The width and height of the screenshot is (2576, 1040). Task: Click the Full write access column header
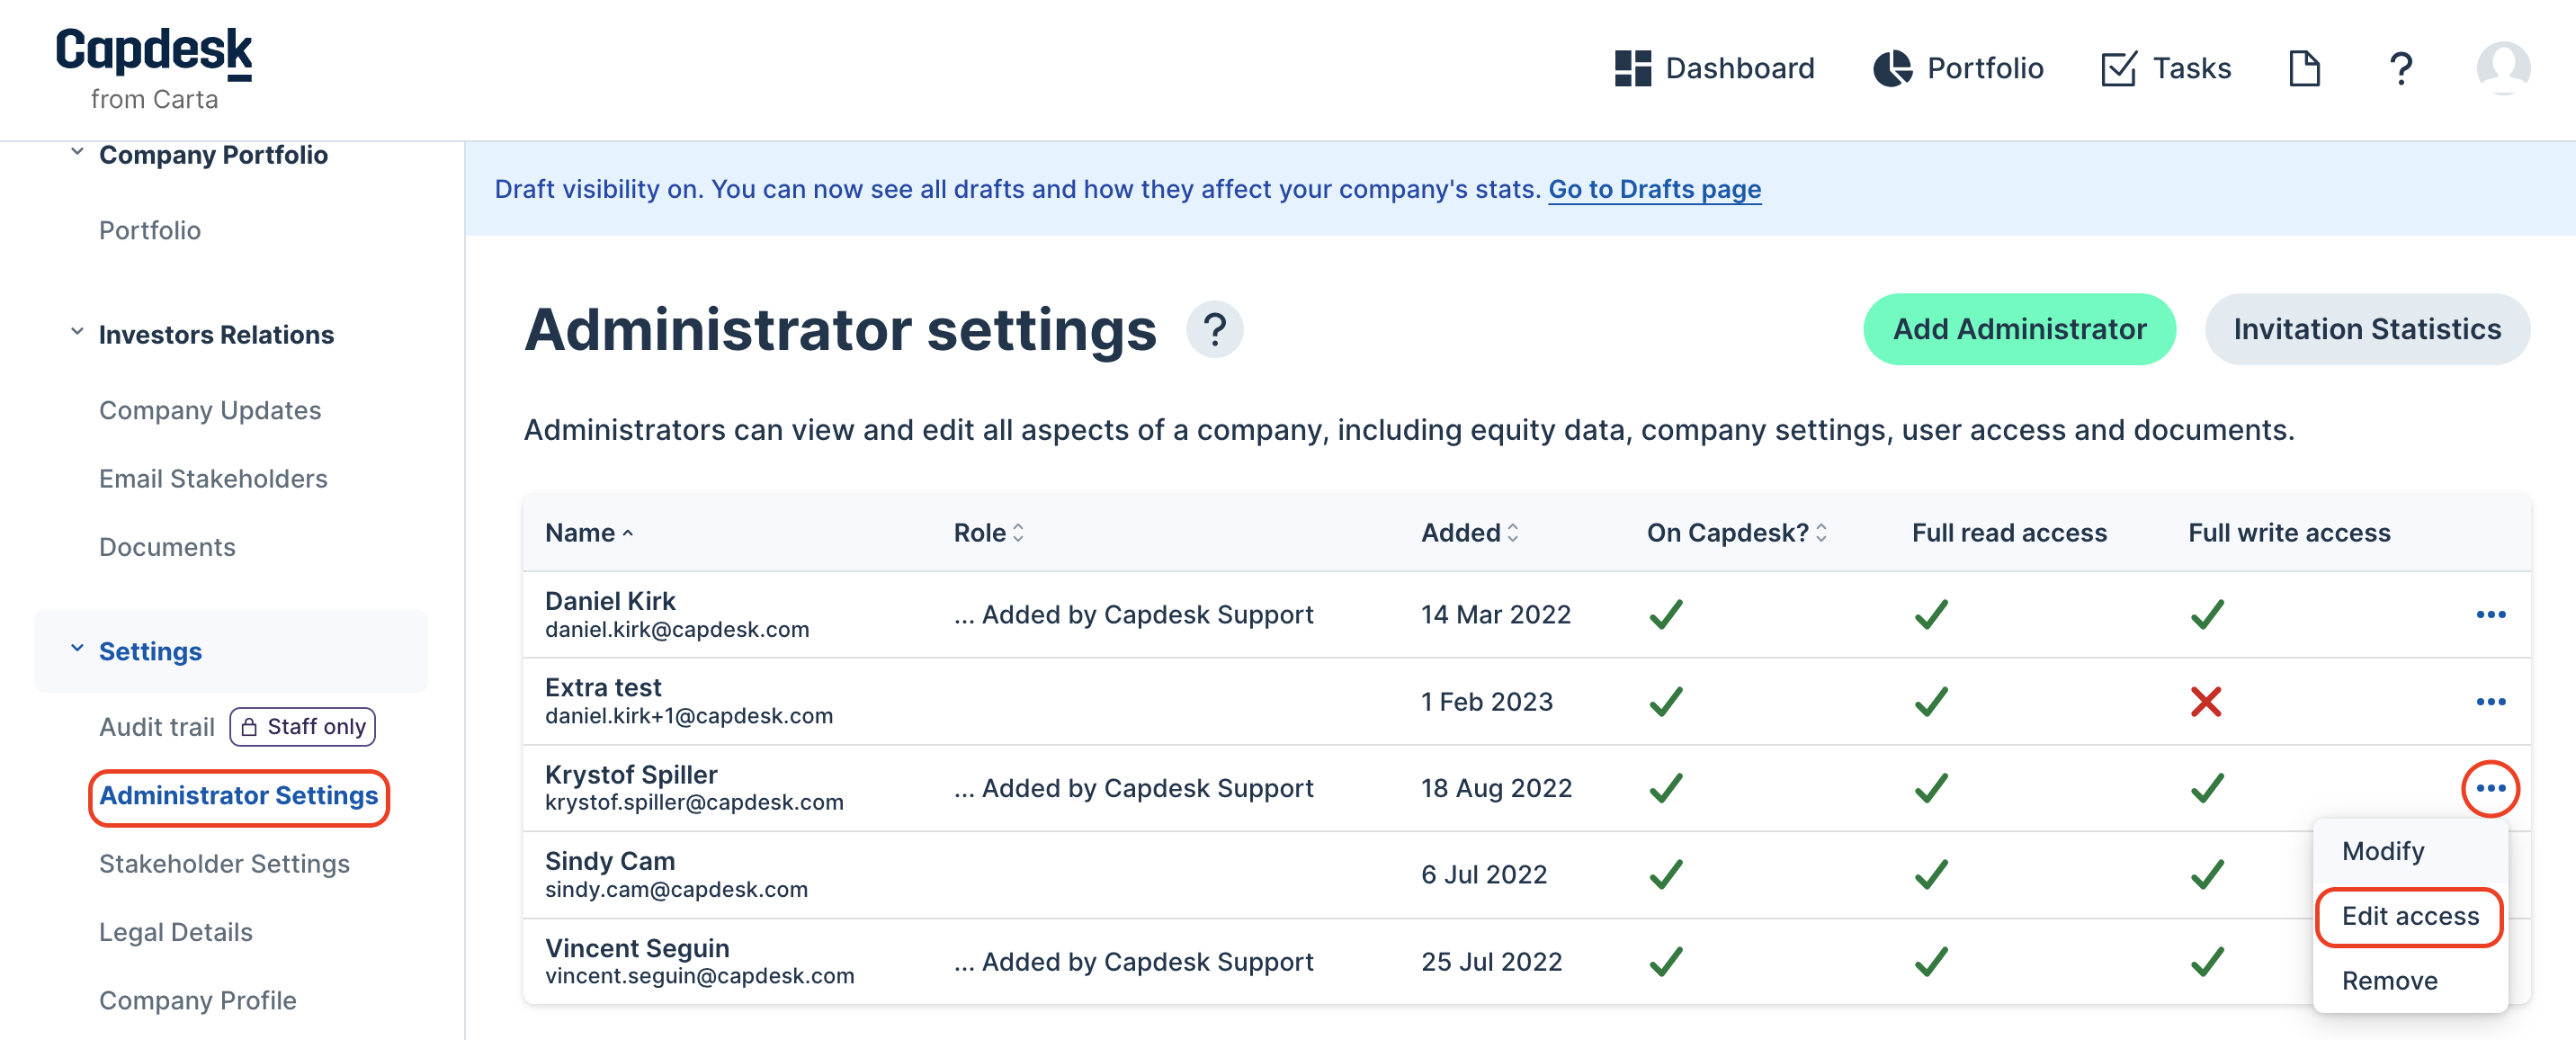2289,533
